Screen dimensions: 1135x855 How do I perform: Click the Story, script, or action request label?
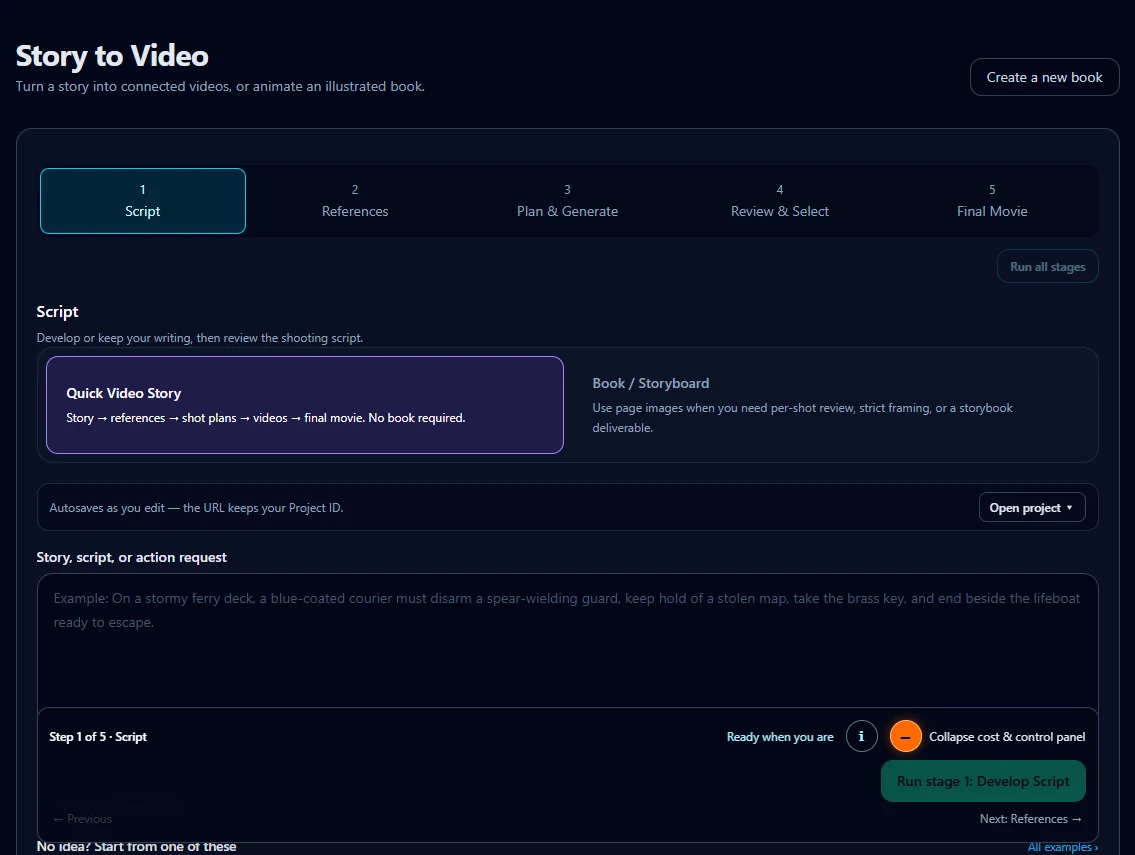(x=131, y=557)
